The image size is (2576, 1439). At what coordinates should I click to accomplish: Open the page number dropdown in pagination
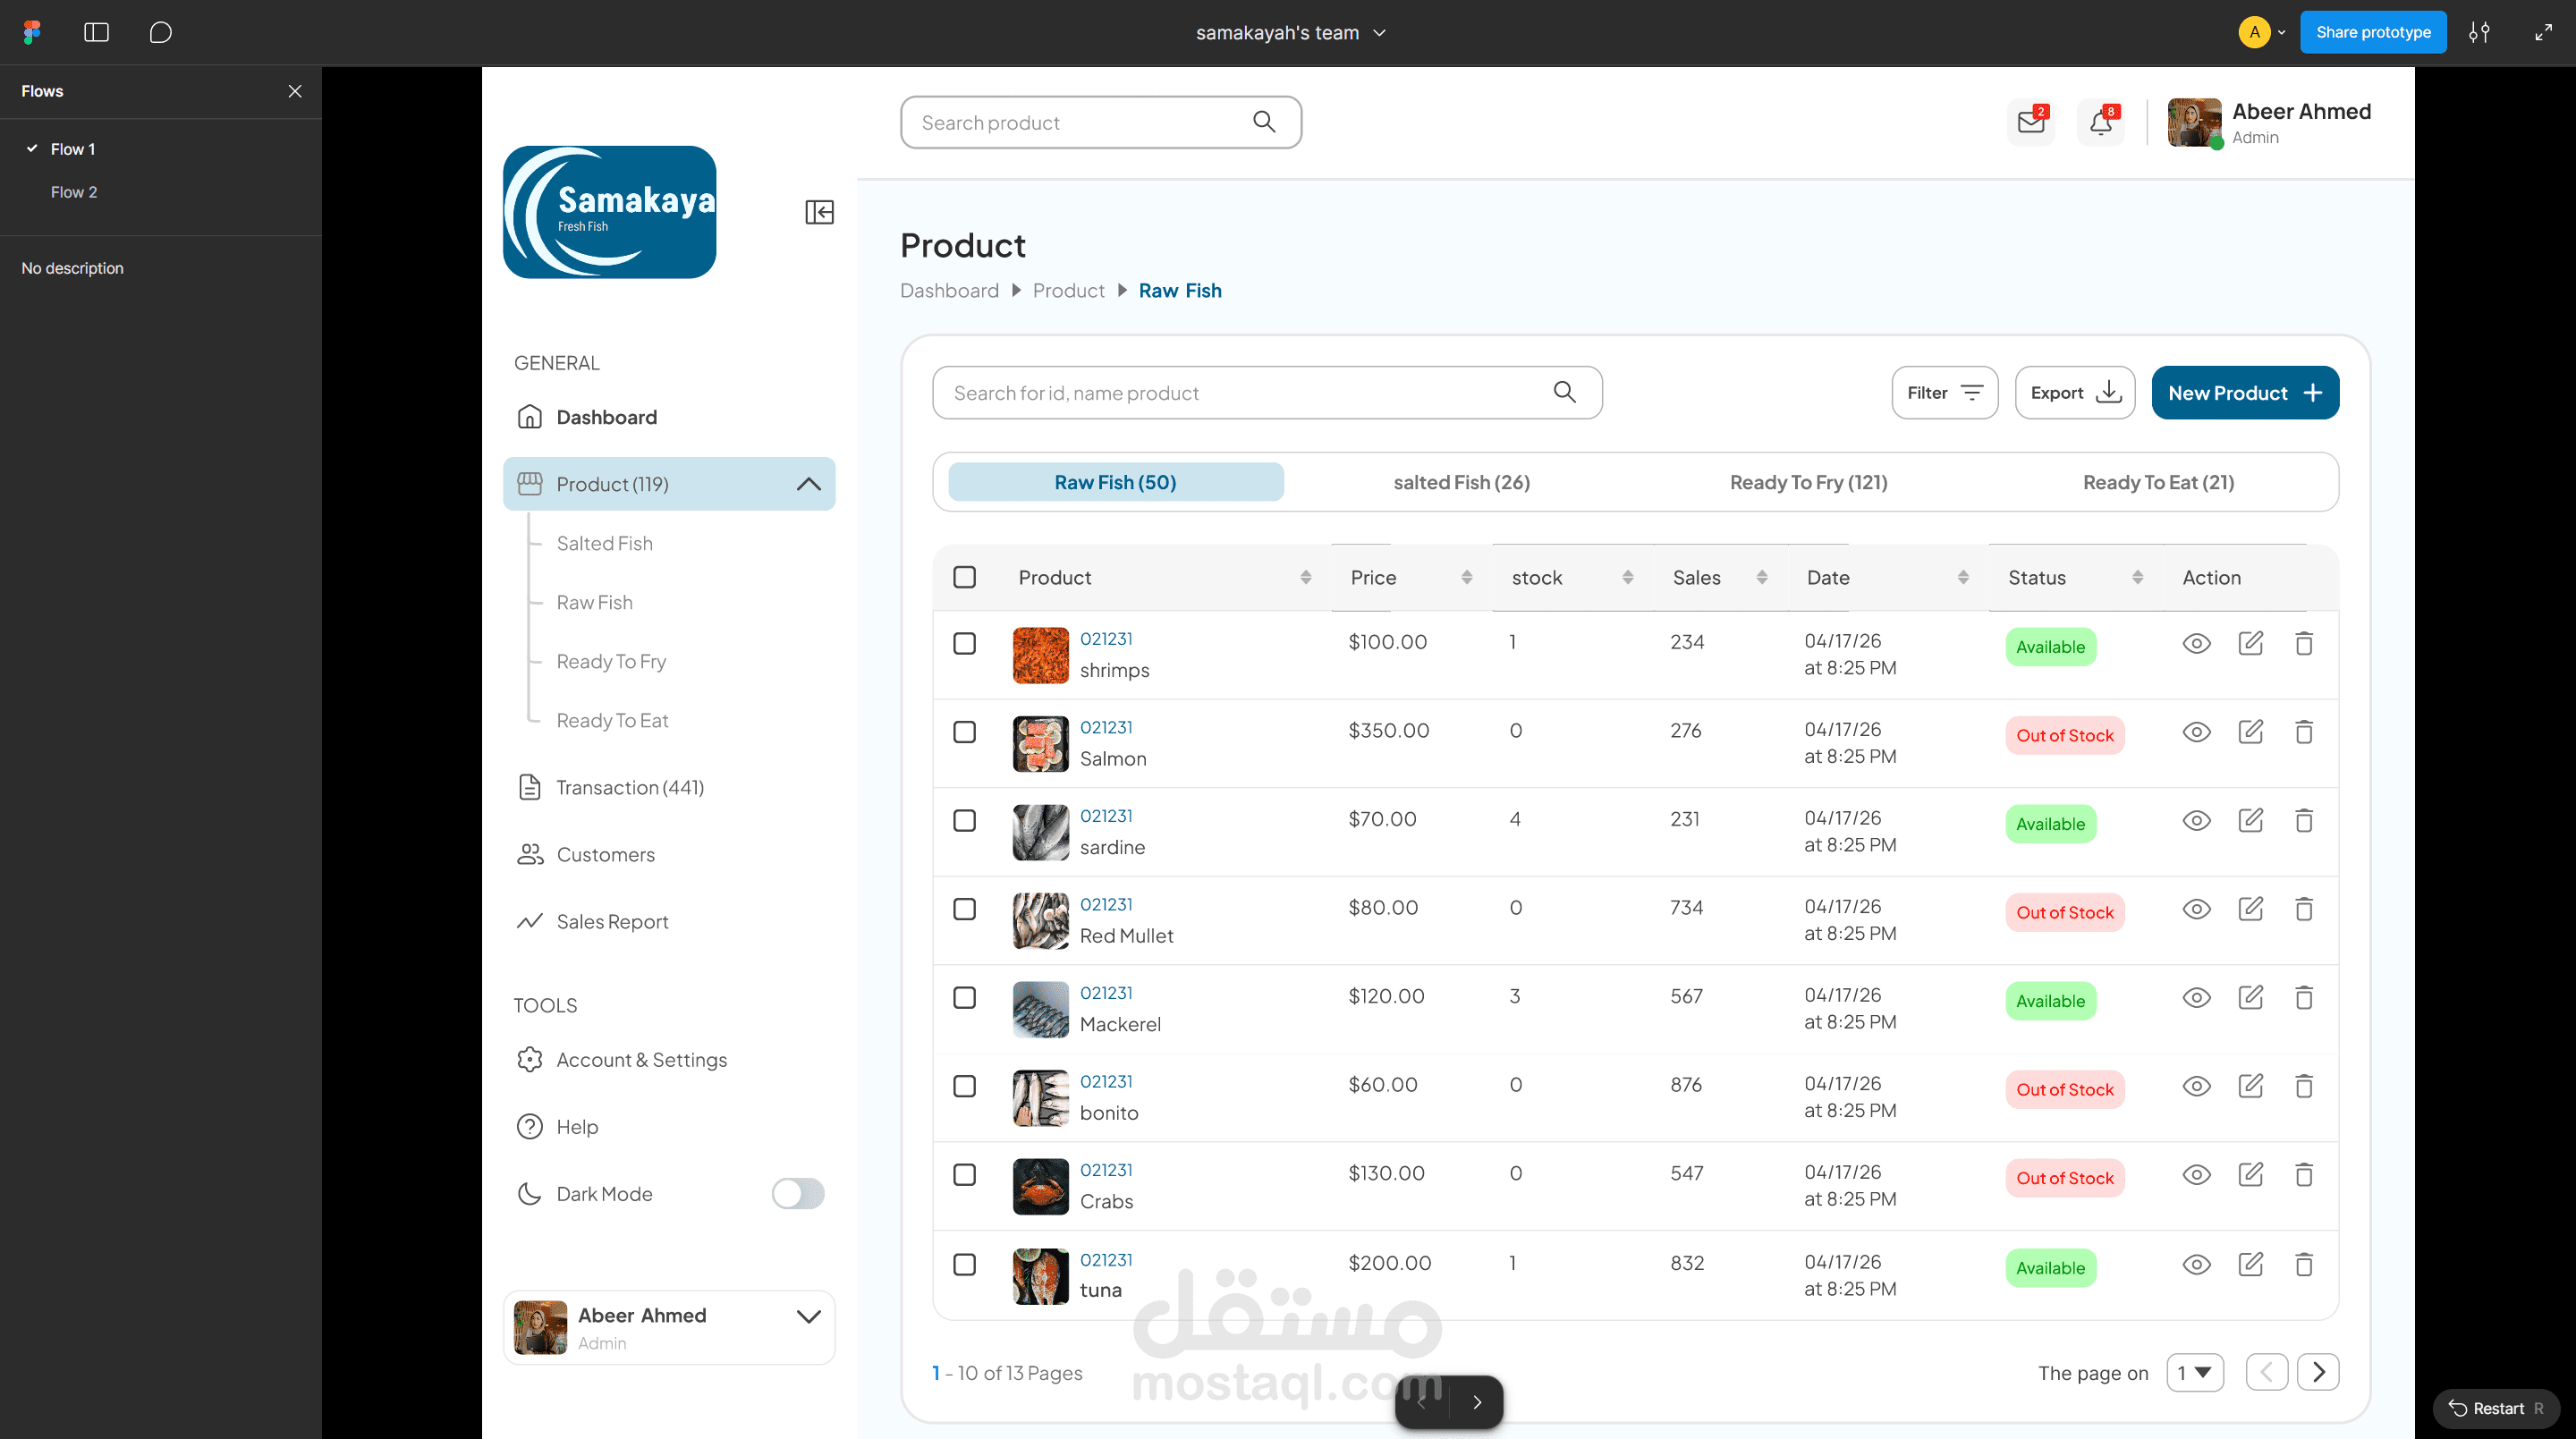2194,1372
